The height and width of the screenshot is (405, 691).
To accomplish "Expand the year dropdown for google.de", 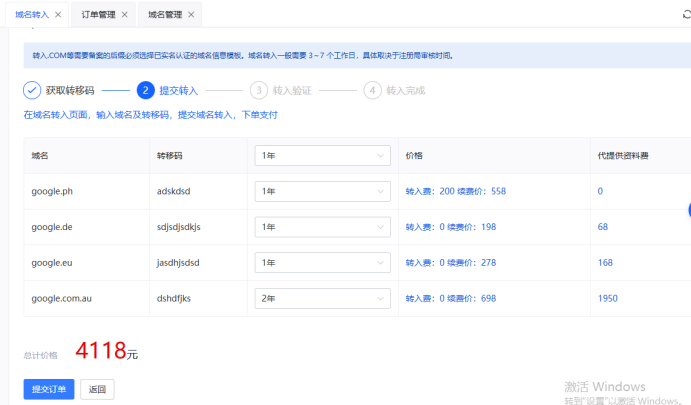I will [x=322, y=227].
